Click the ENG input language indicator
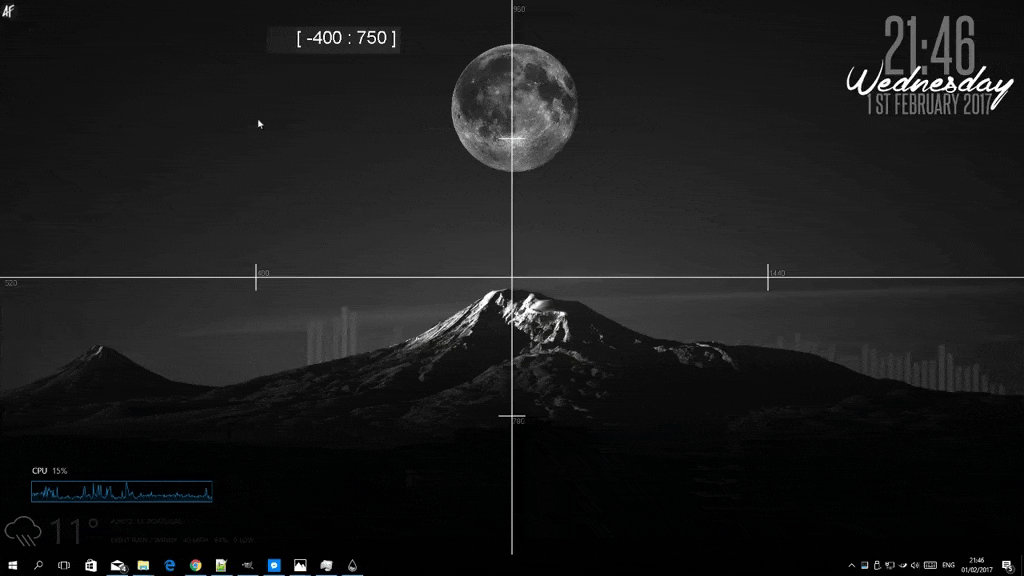 point(948,565)
